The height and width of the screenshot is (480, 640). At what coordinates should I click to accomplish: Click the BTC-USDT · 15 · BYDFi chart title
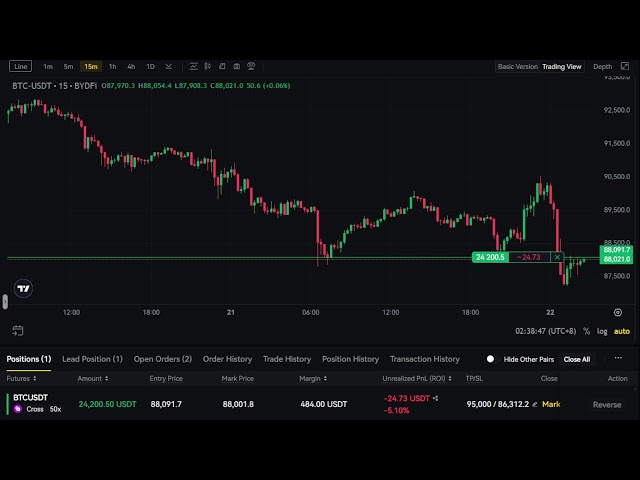click(x=55, y=86)
